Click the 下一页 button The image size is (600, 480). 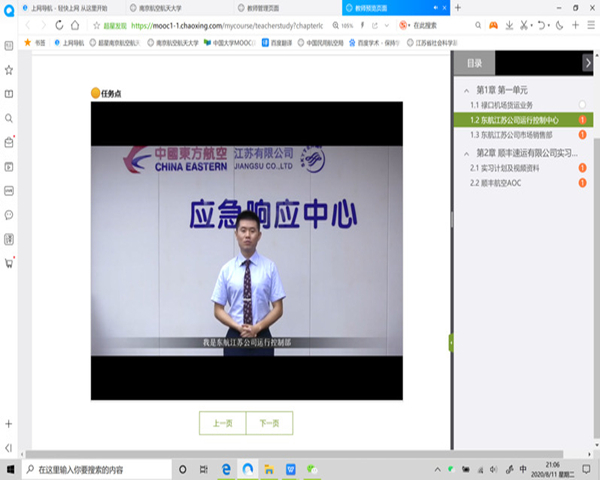269,424
